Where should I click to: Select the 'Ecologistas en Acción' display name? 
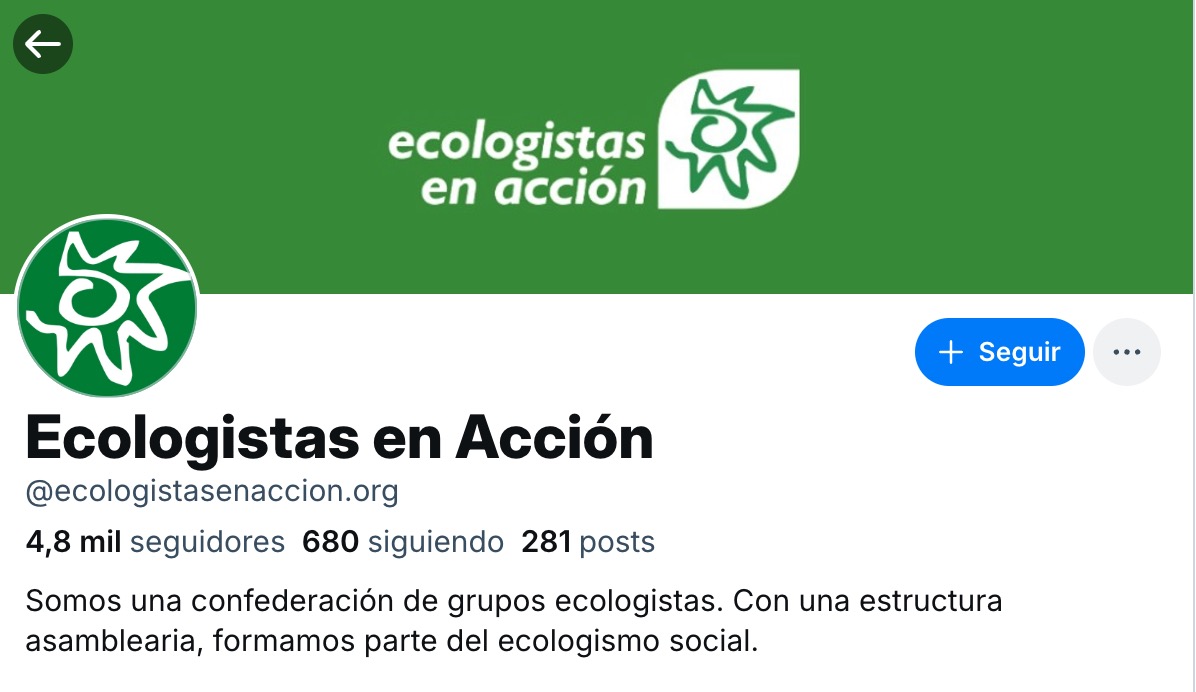coord(339,438)
